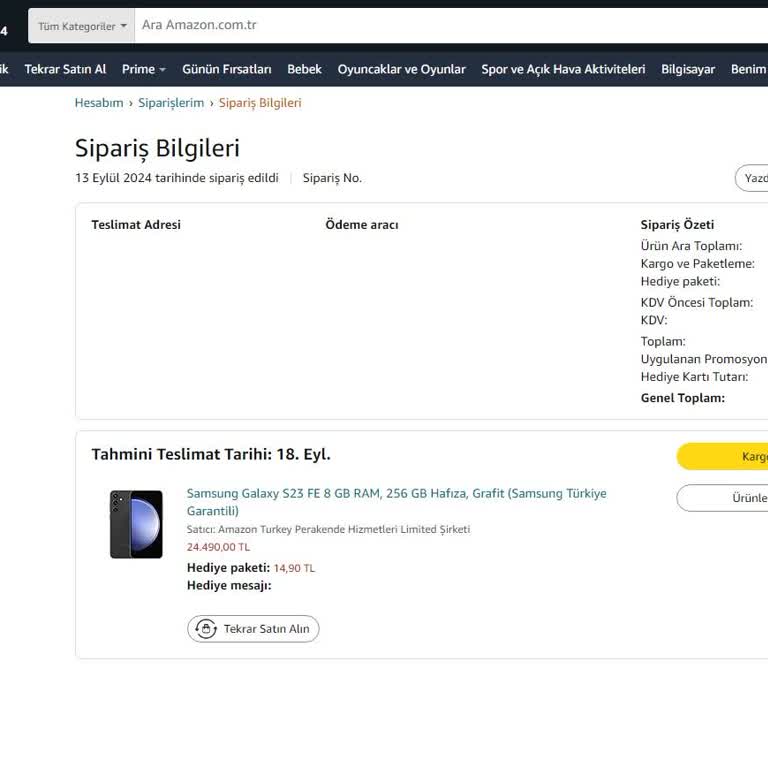Click the Tekrar Satın Alın button
The width and height of the screenshot is (768, 768).
[x=253, y=629]
